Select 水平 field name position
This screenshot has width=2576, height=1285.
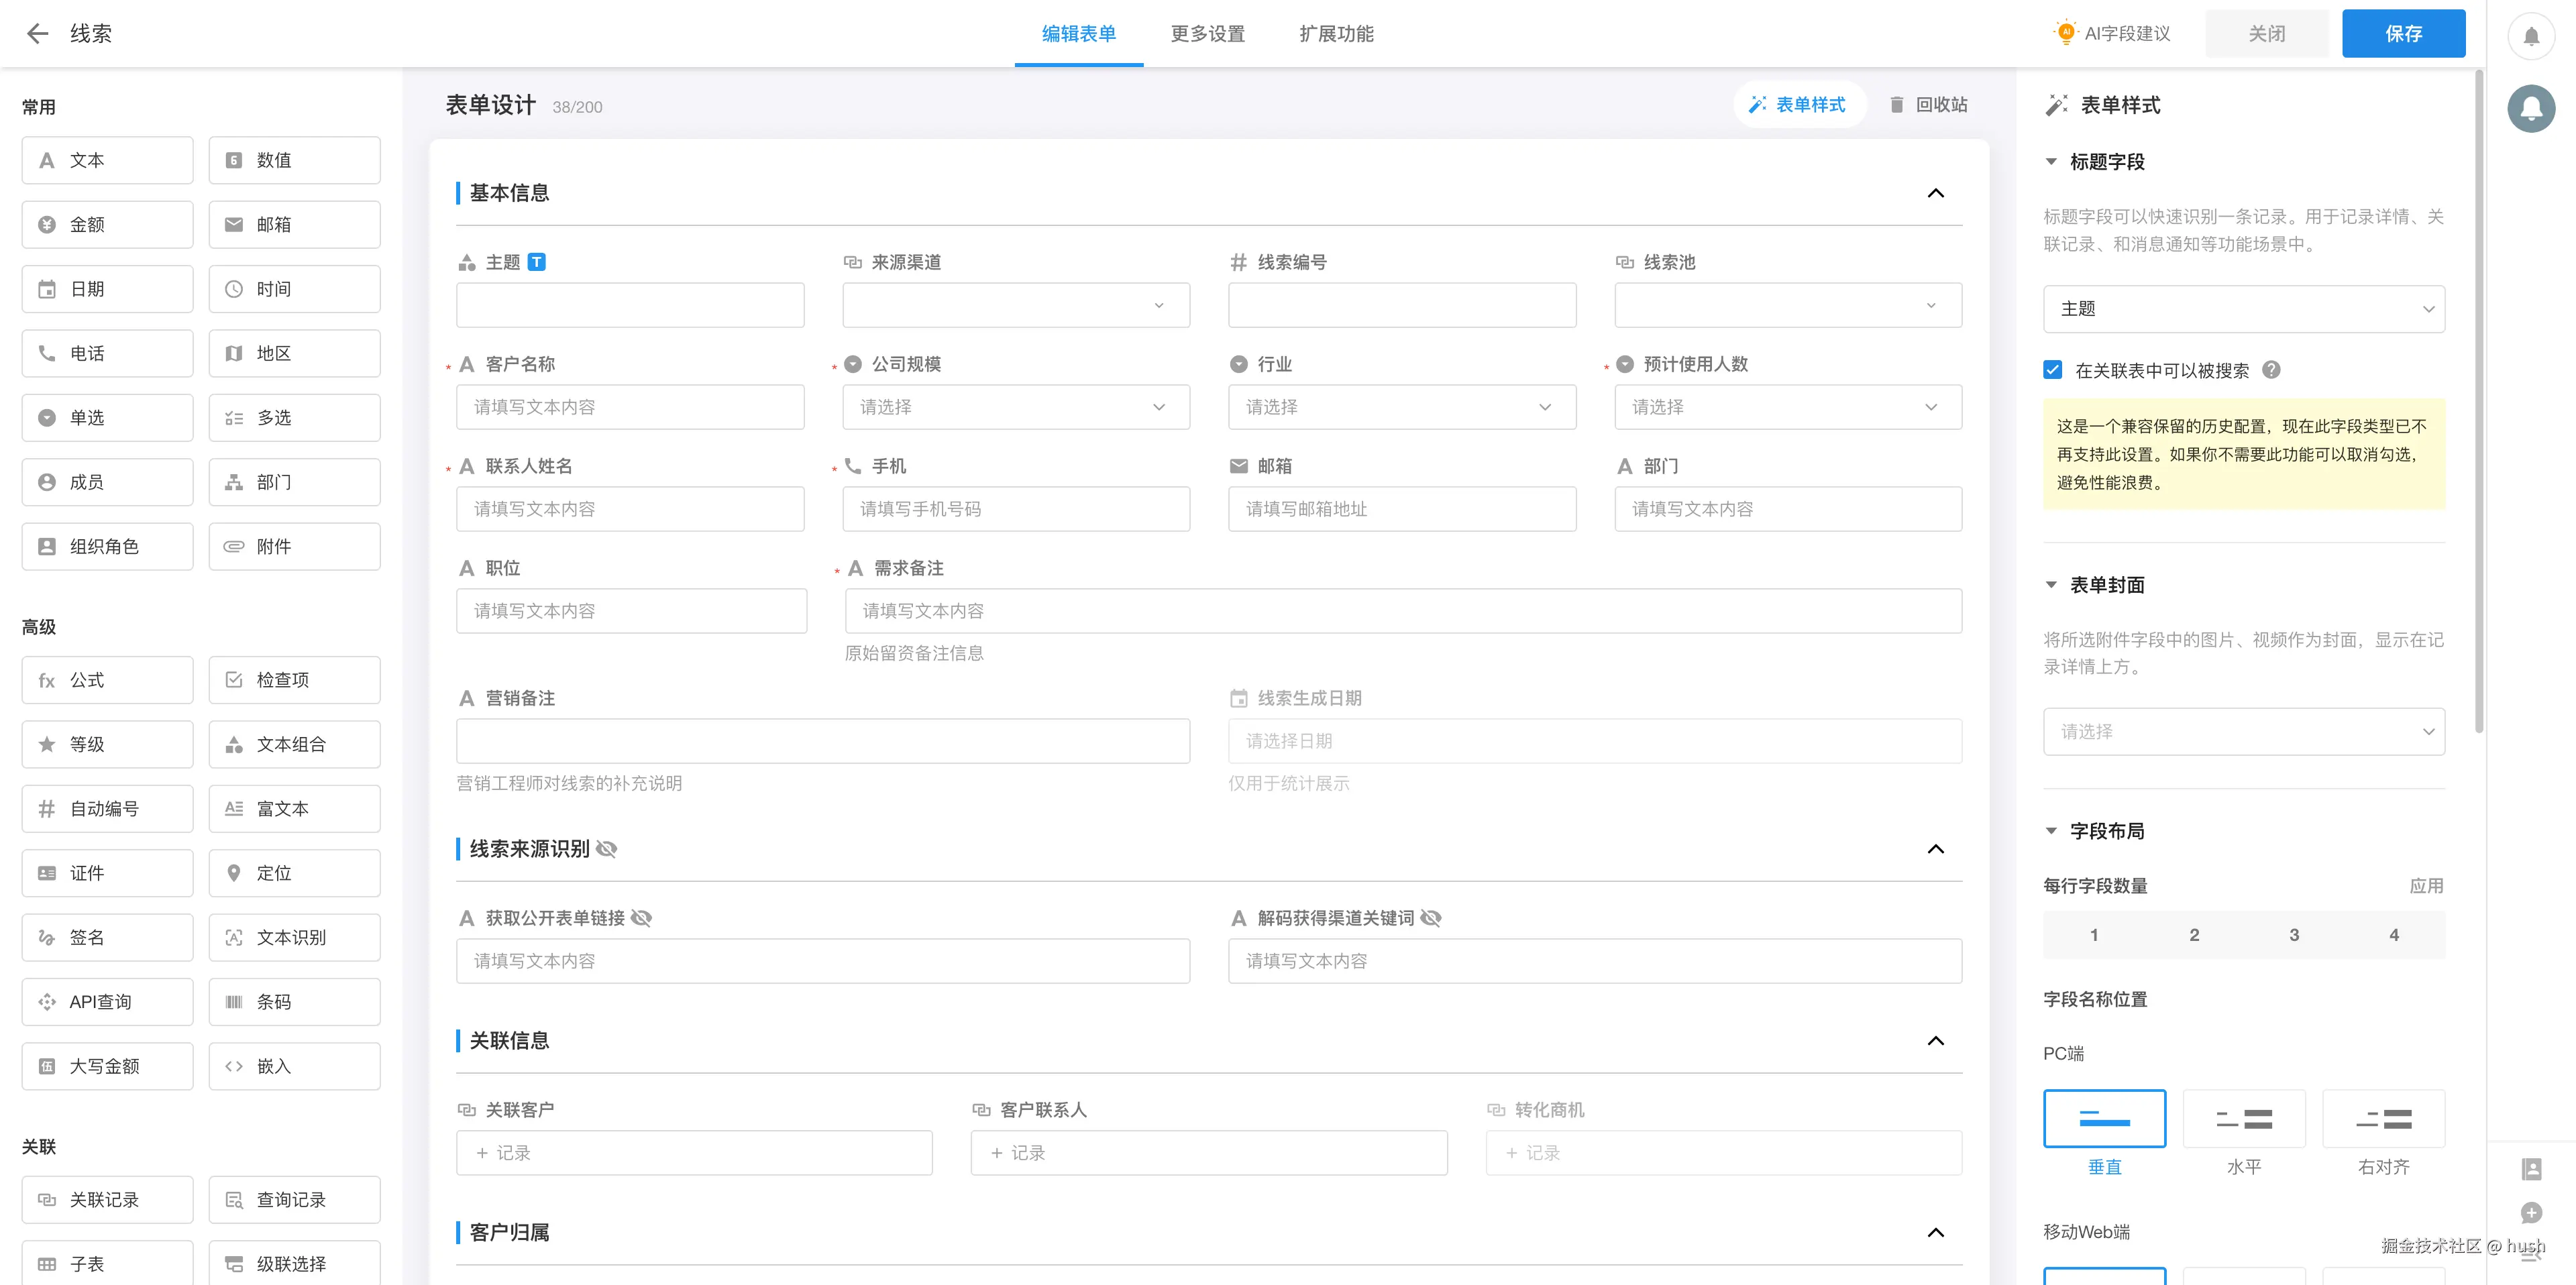(2243, 1119)
